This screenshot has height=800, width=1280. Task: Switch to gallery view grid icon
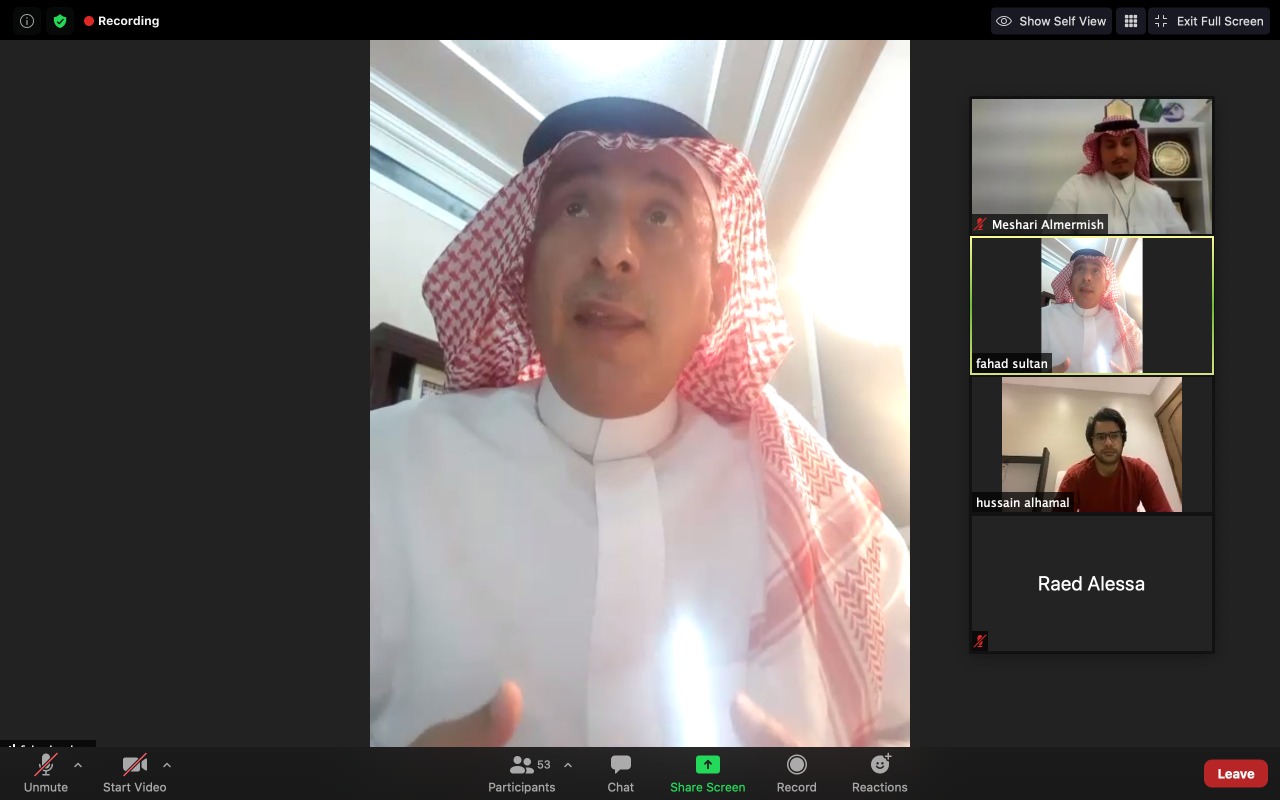pos(1130,21)
